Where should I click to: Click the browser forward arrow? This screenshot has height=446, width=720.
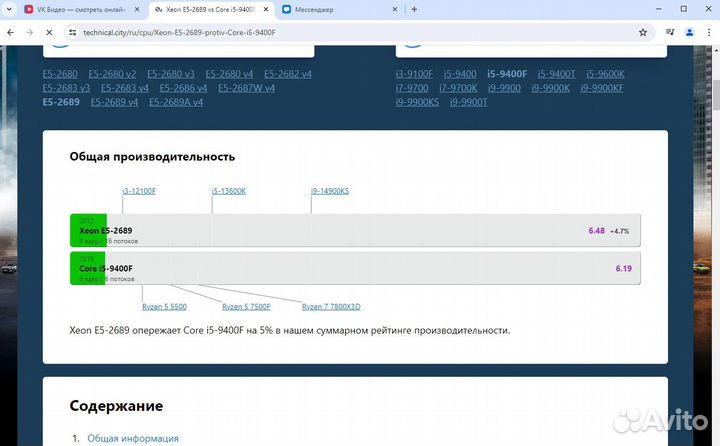coord(30,33)
